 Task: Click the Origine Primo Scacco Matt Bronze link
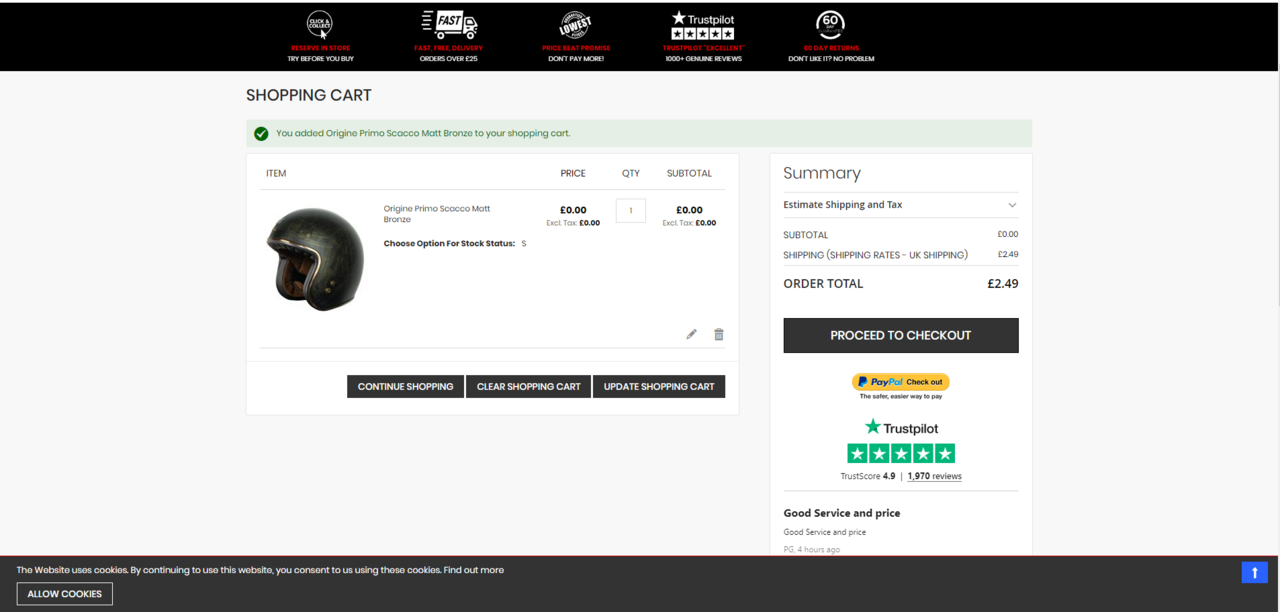point(437,214)
